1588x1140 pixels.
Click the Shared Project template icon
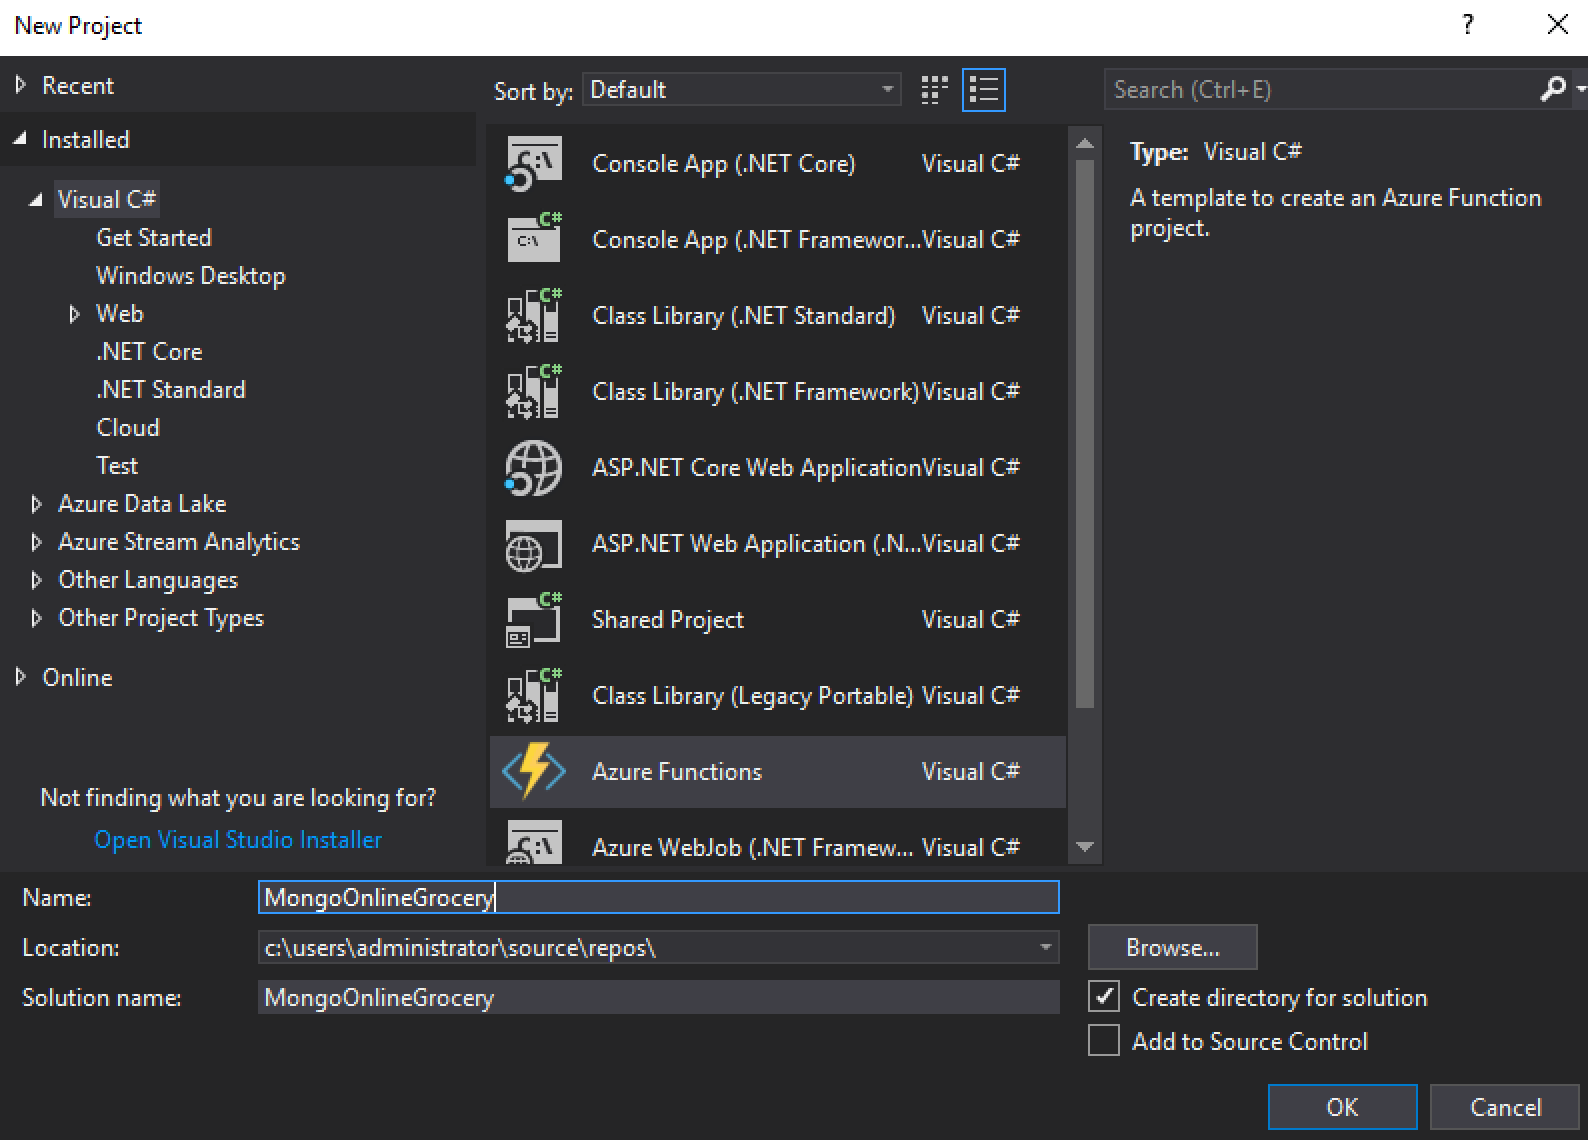(534, 620)
